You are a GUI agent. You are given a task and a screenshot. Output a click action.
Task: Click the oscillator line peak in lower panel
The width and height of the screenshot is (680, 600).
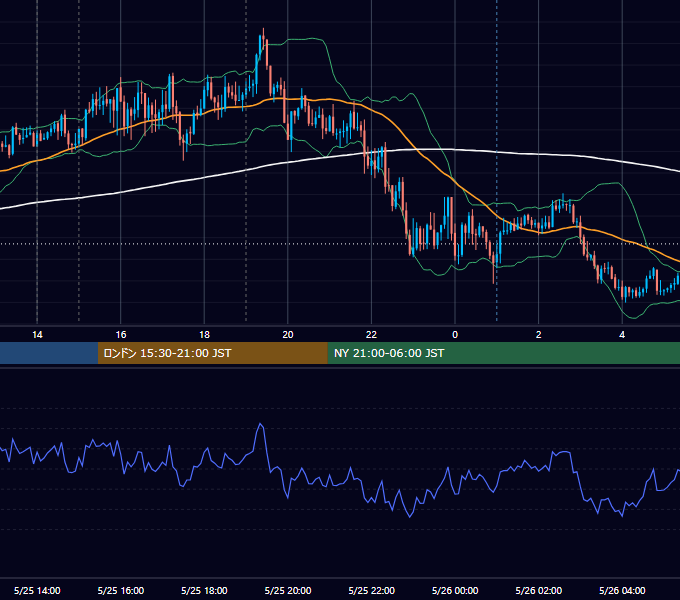[x=261, y=425]
